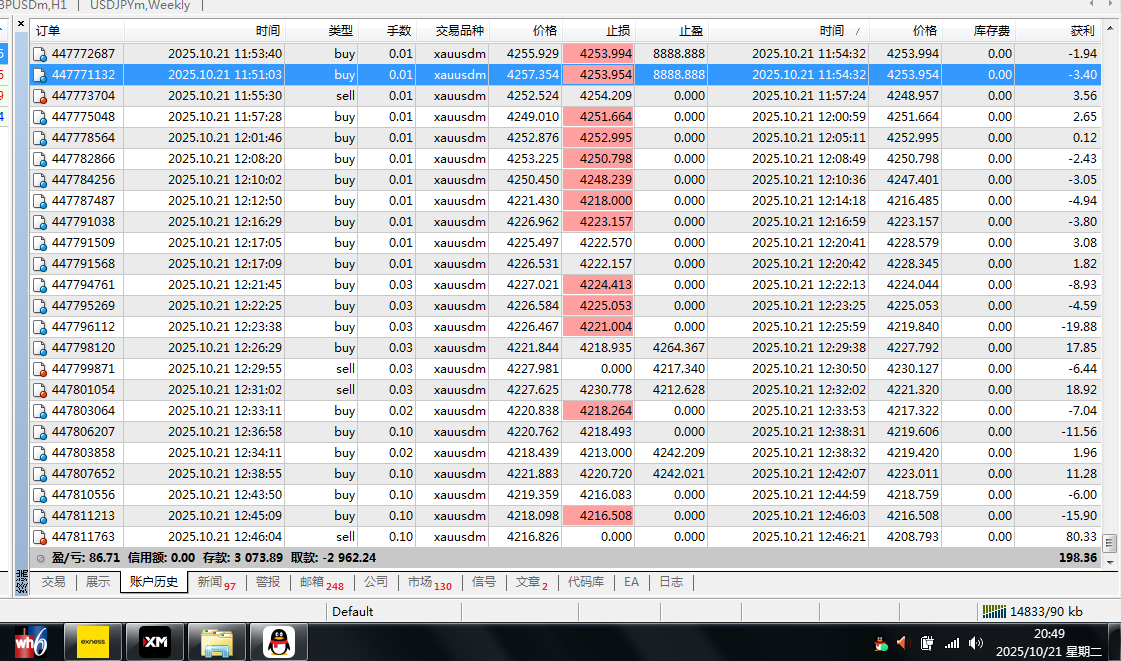Click the 订单 column header
1121x661 pixels.
pos(48,31)
